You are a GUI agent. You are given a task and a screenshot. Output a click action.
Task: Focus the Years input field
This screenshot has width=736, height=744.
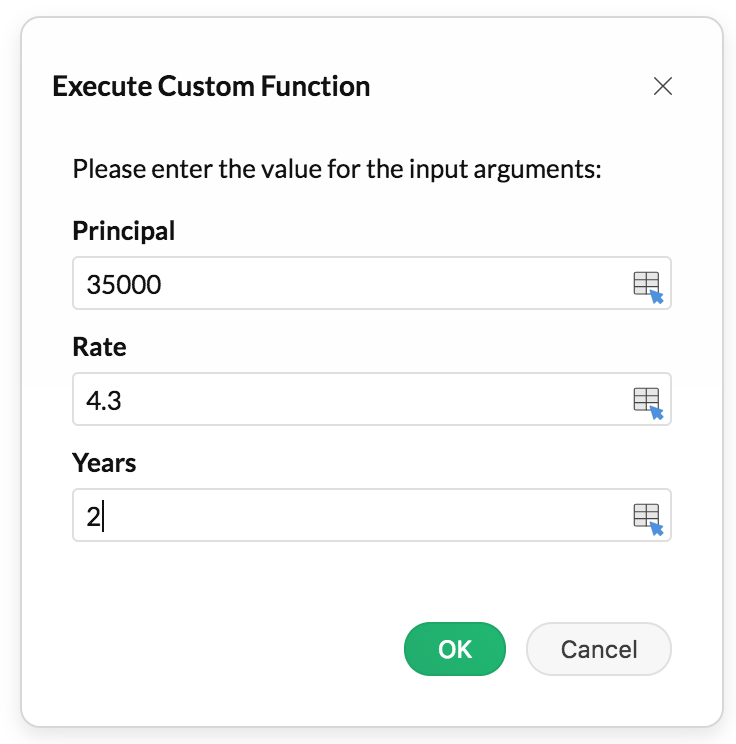click(350, 516)
